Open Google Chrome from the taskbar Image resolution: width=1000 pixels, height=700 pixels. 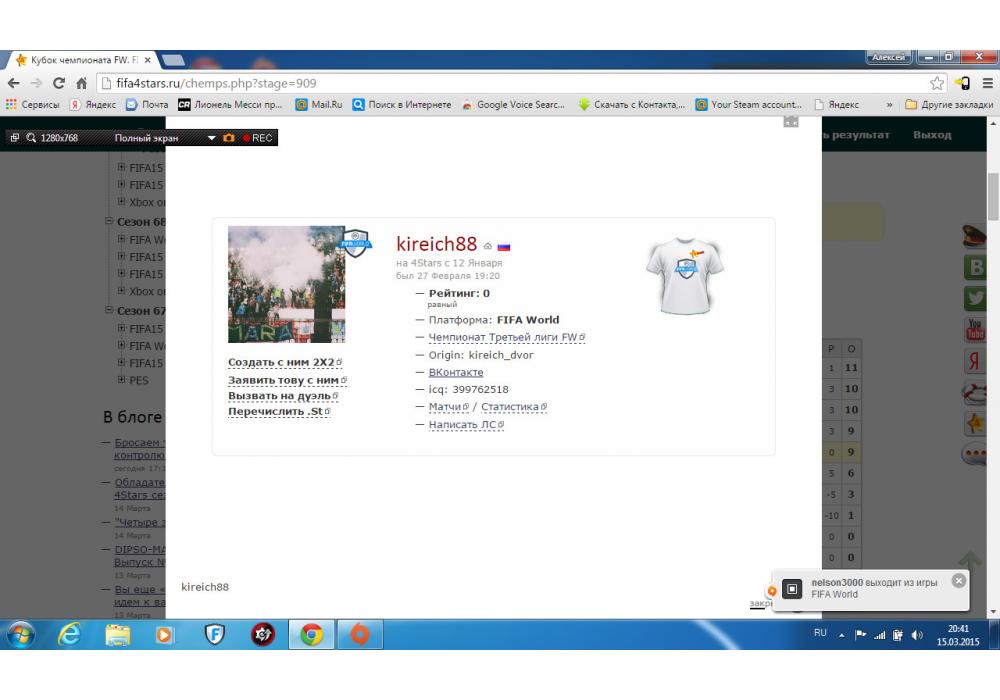311,634
